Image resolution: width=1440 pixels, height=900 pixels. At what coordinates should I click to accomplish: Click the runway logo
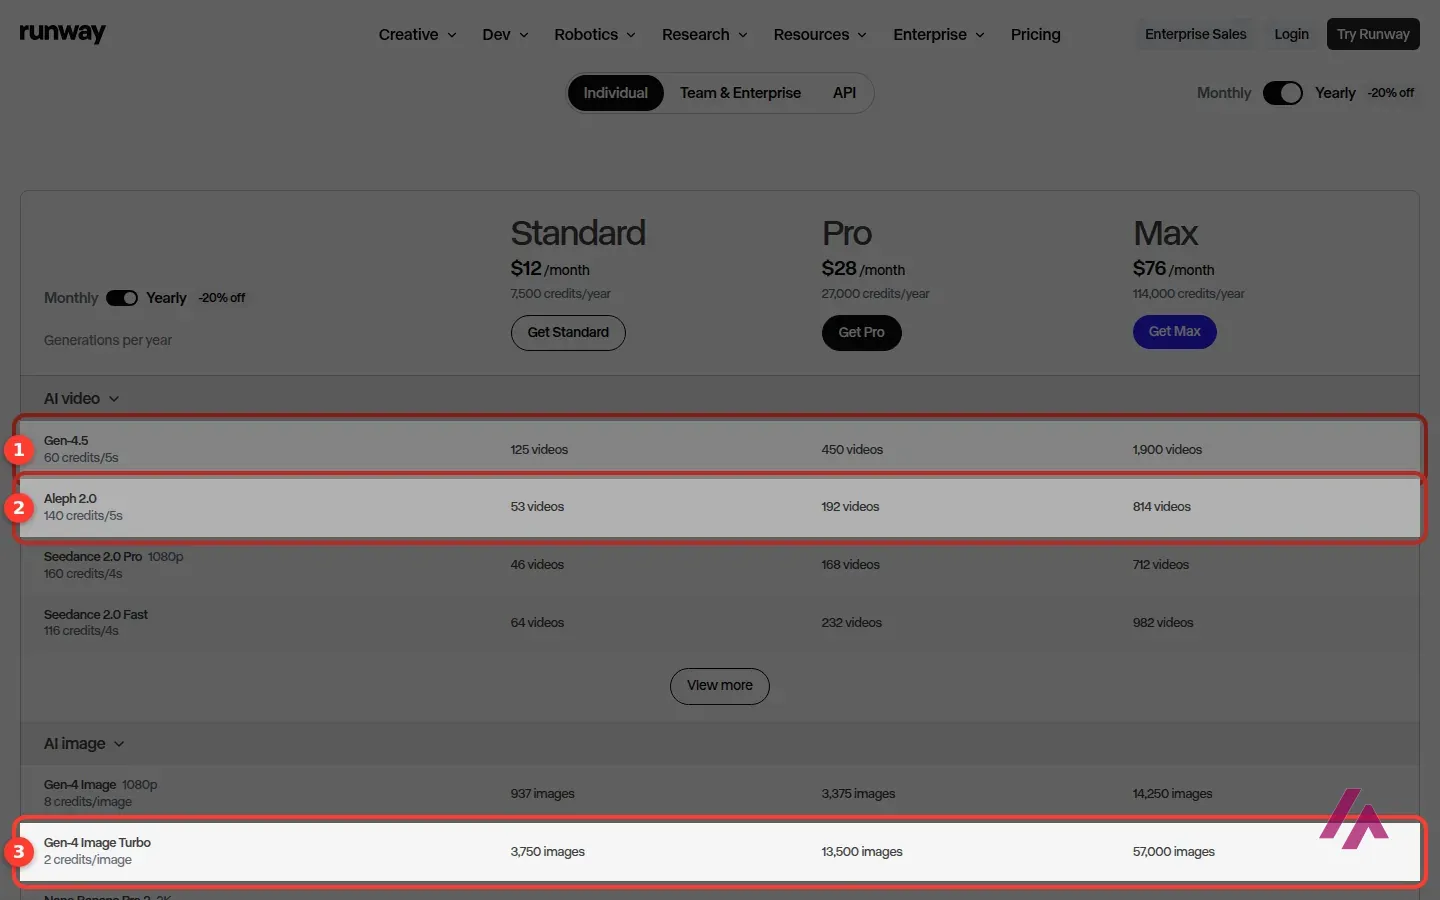point(62,33)
